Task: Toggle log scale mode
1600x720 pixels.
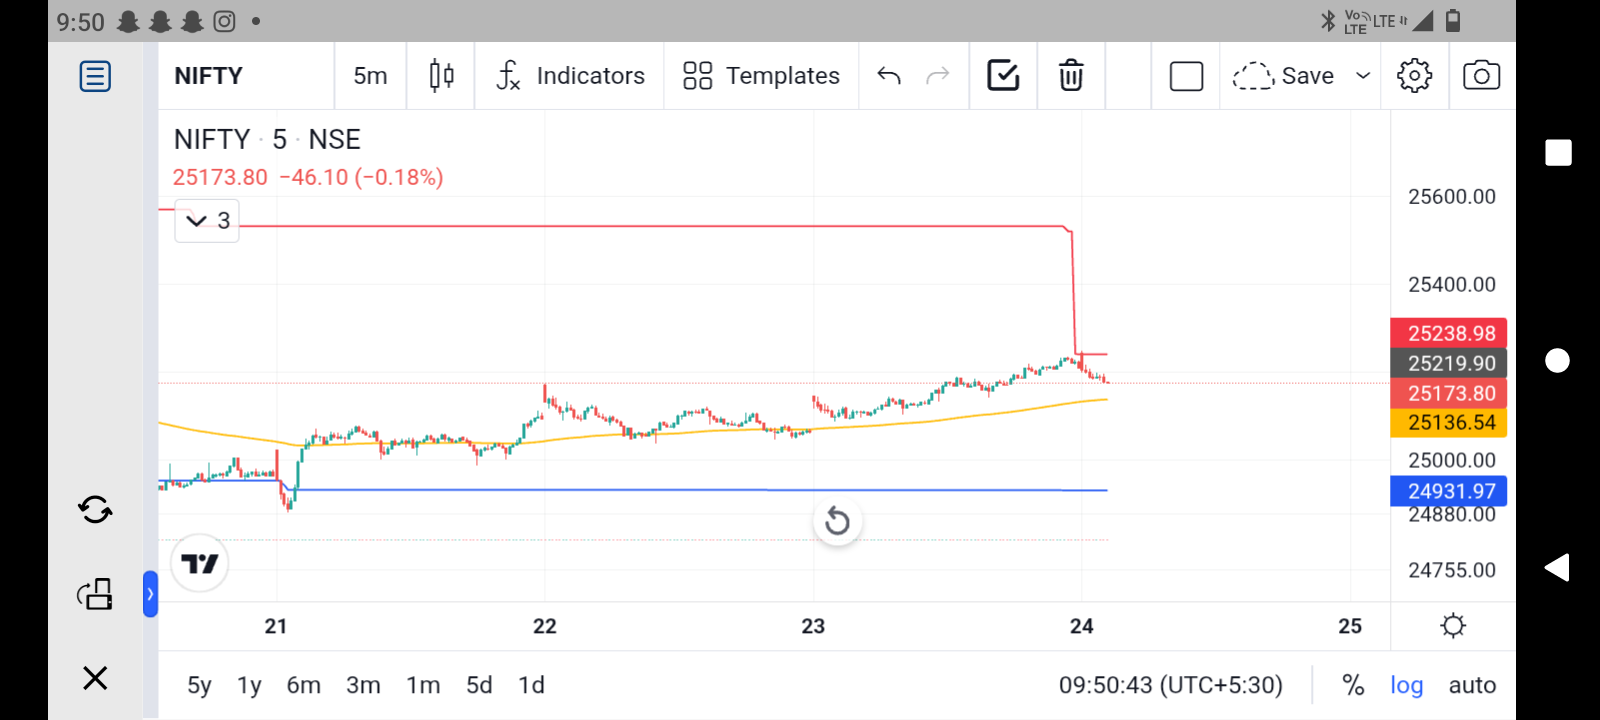Action: 1406,685
